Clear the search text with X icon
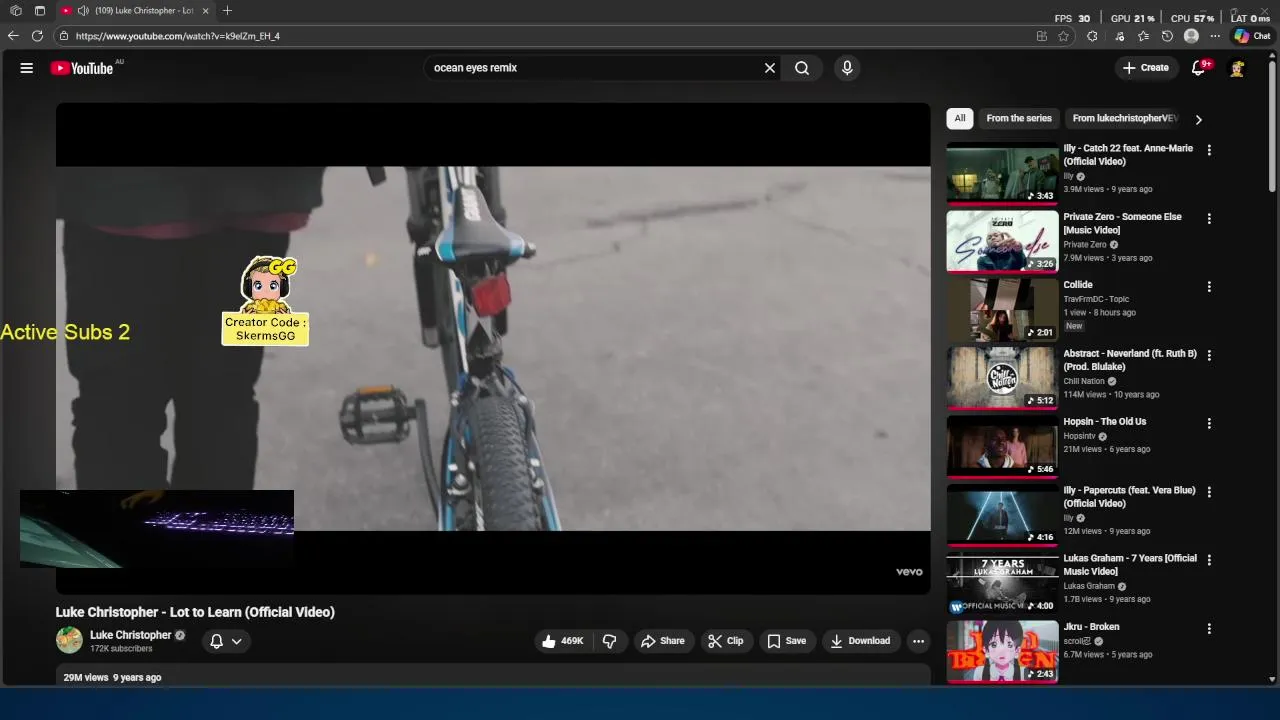 770,68
